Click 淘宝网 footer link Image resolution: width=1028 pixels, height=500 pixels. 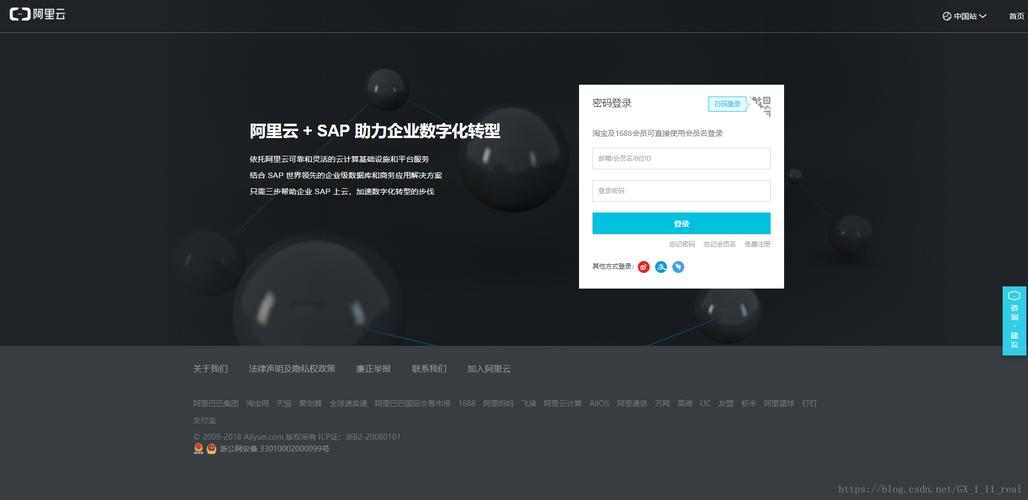click(258, 404)
